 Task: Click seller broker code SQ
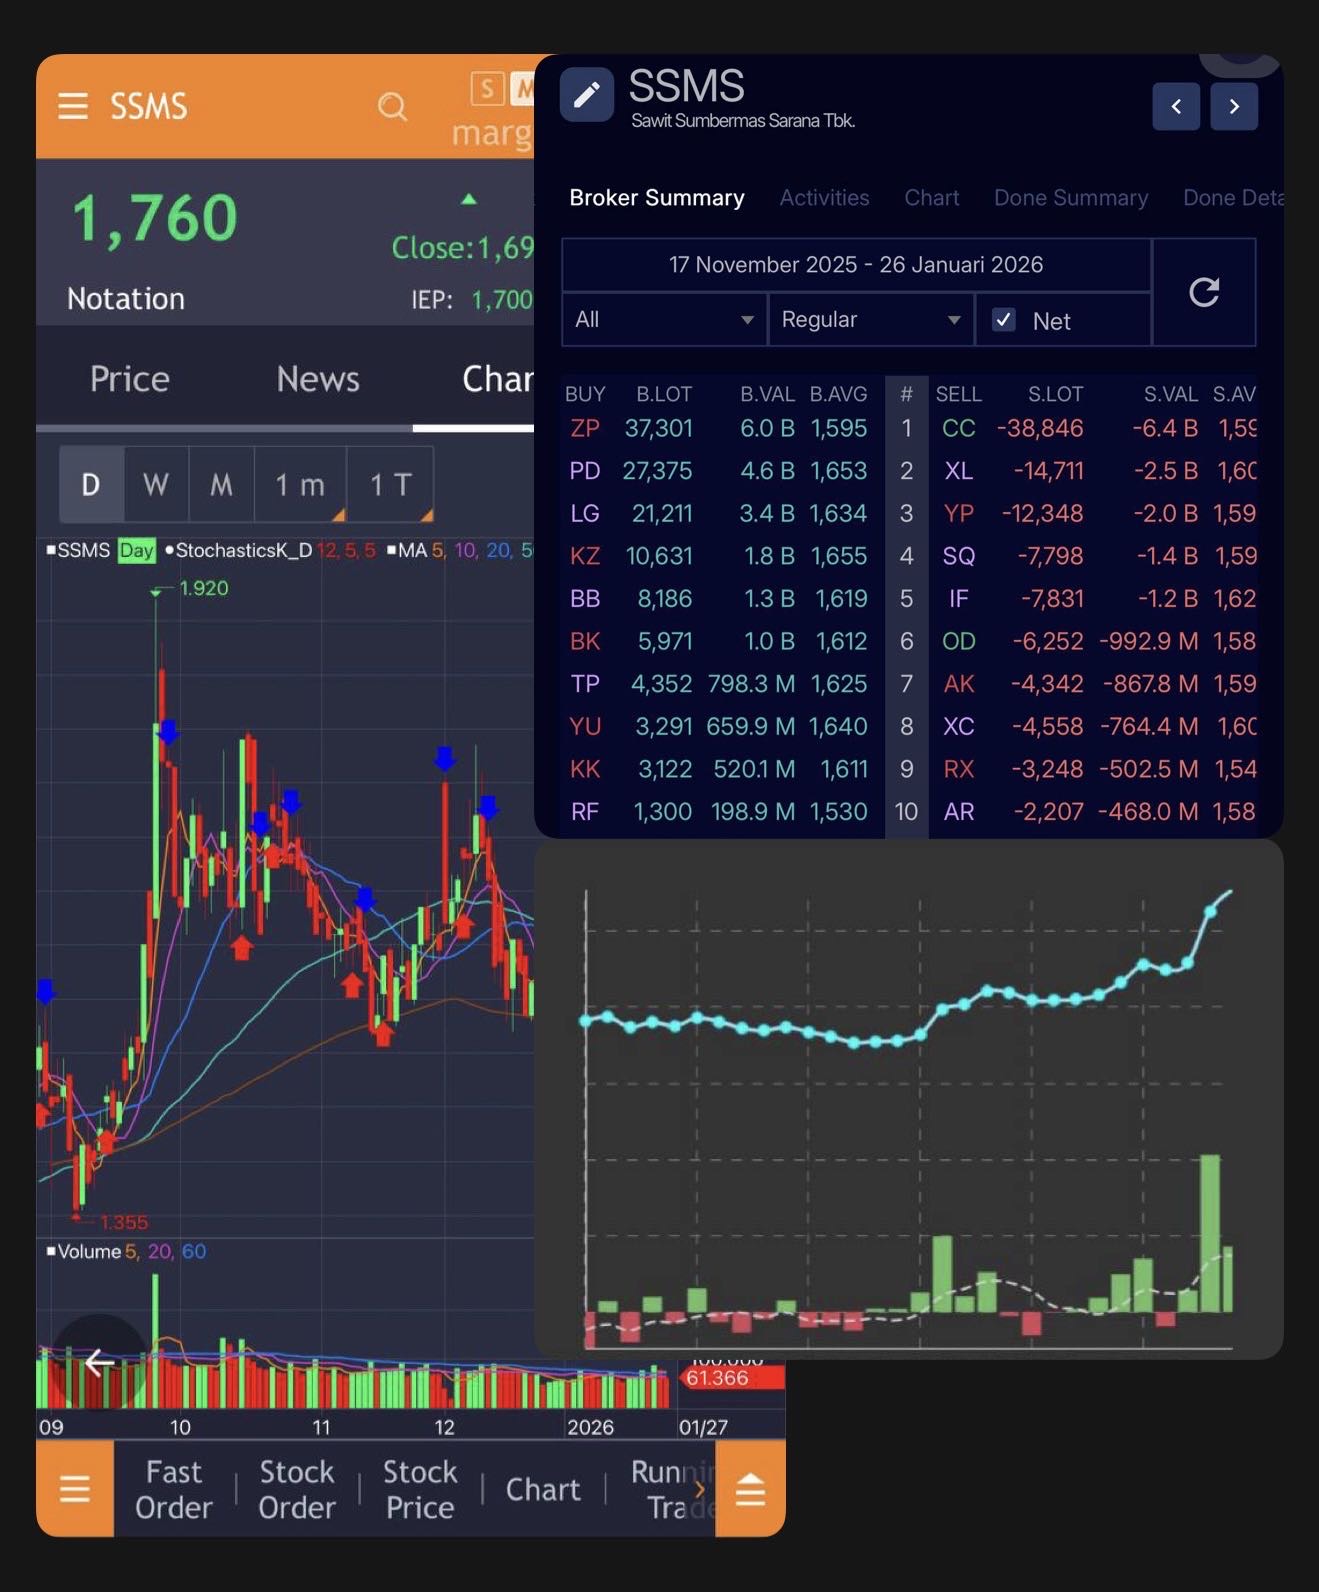(959, 556)
